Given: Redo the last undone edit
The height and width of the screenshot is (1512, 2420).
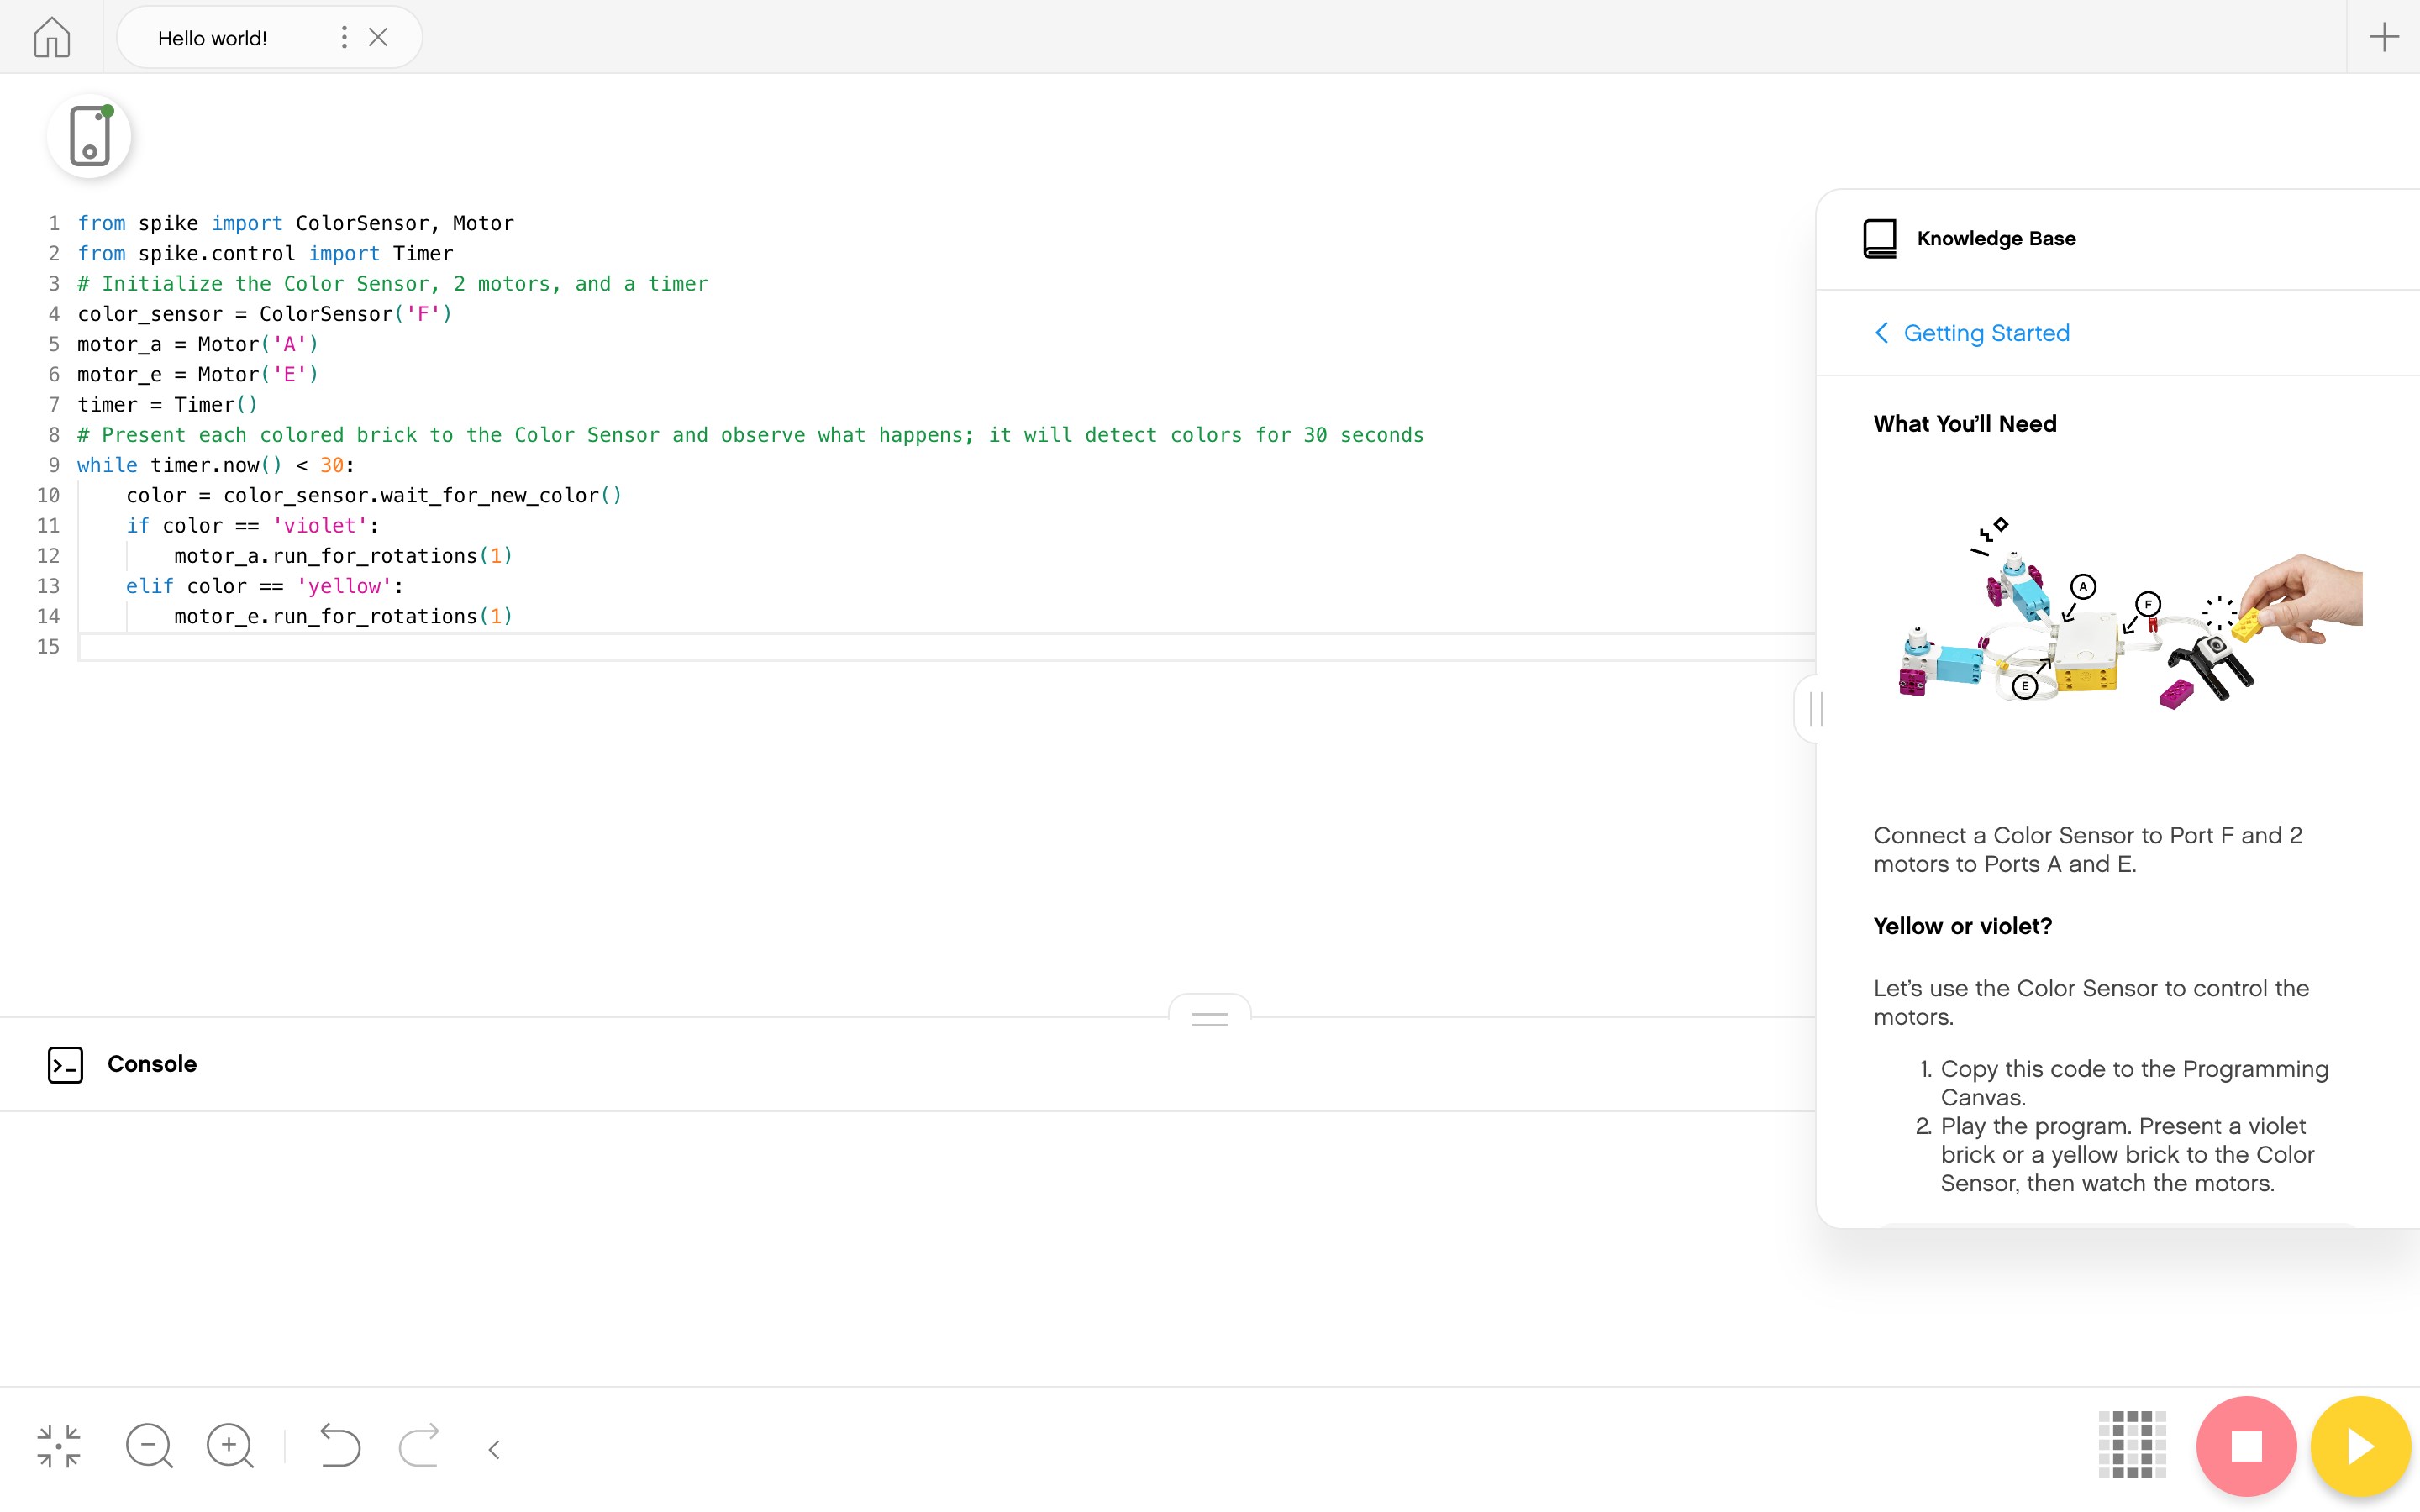Looking at the screenshot, I should pos(419,1446).
